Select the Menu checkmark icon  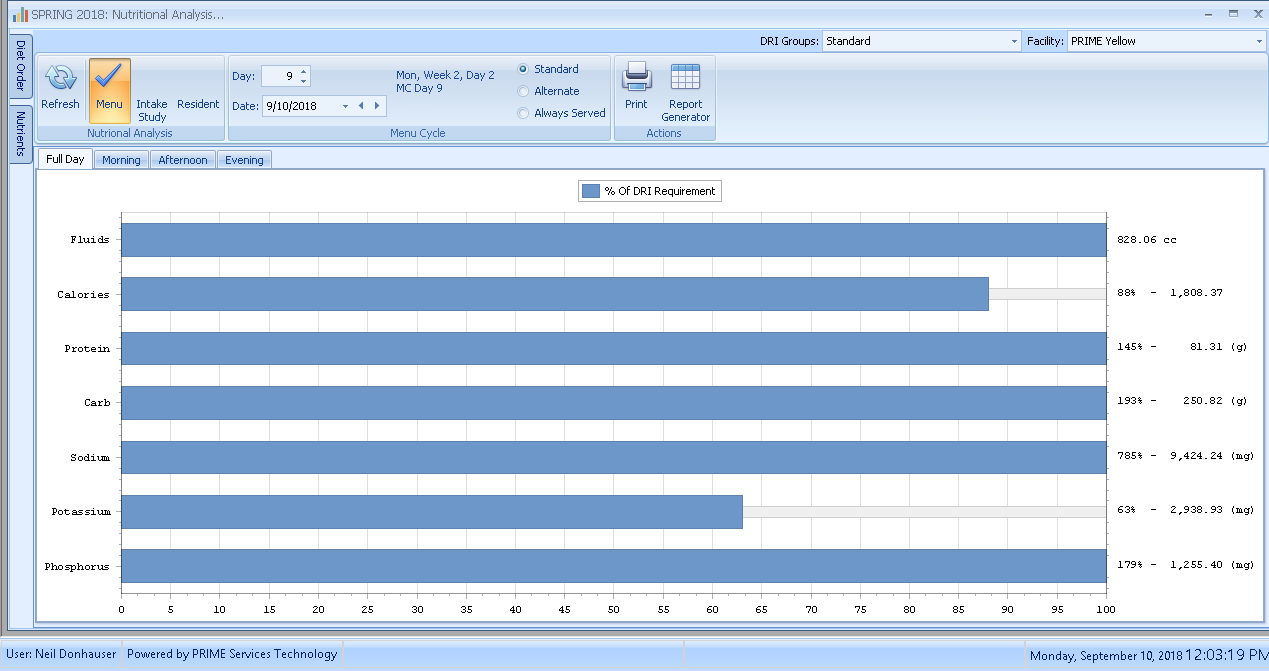click(109, 78)
